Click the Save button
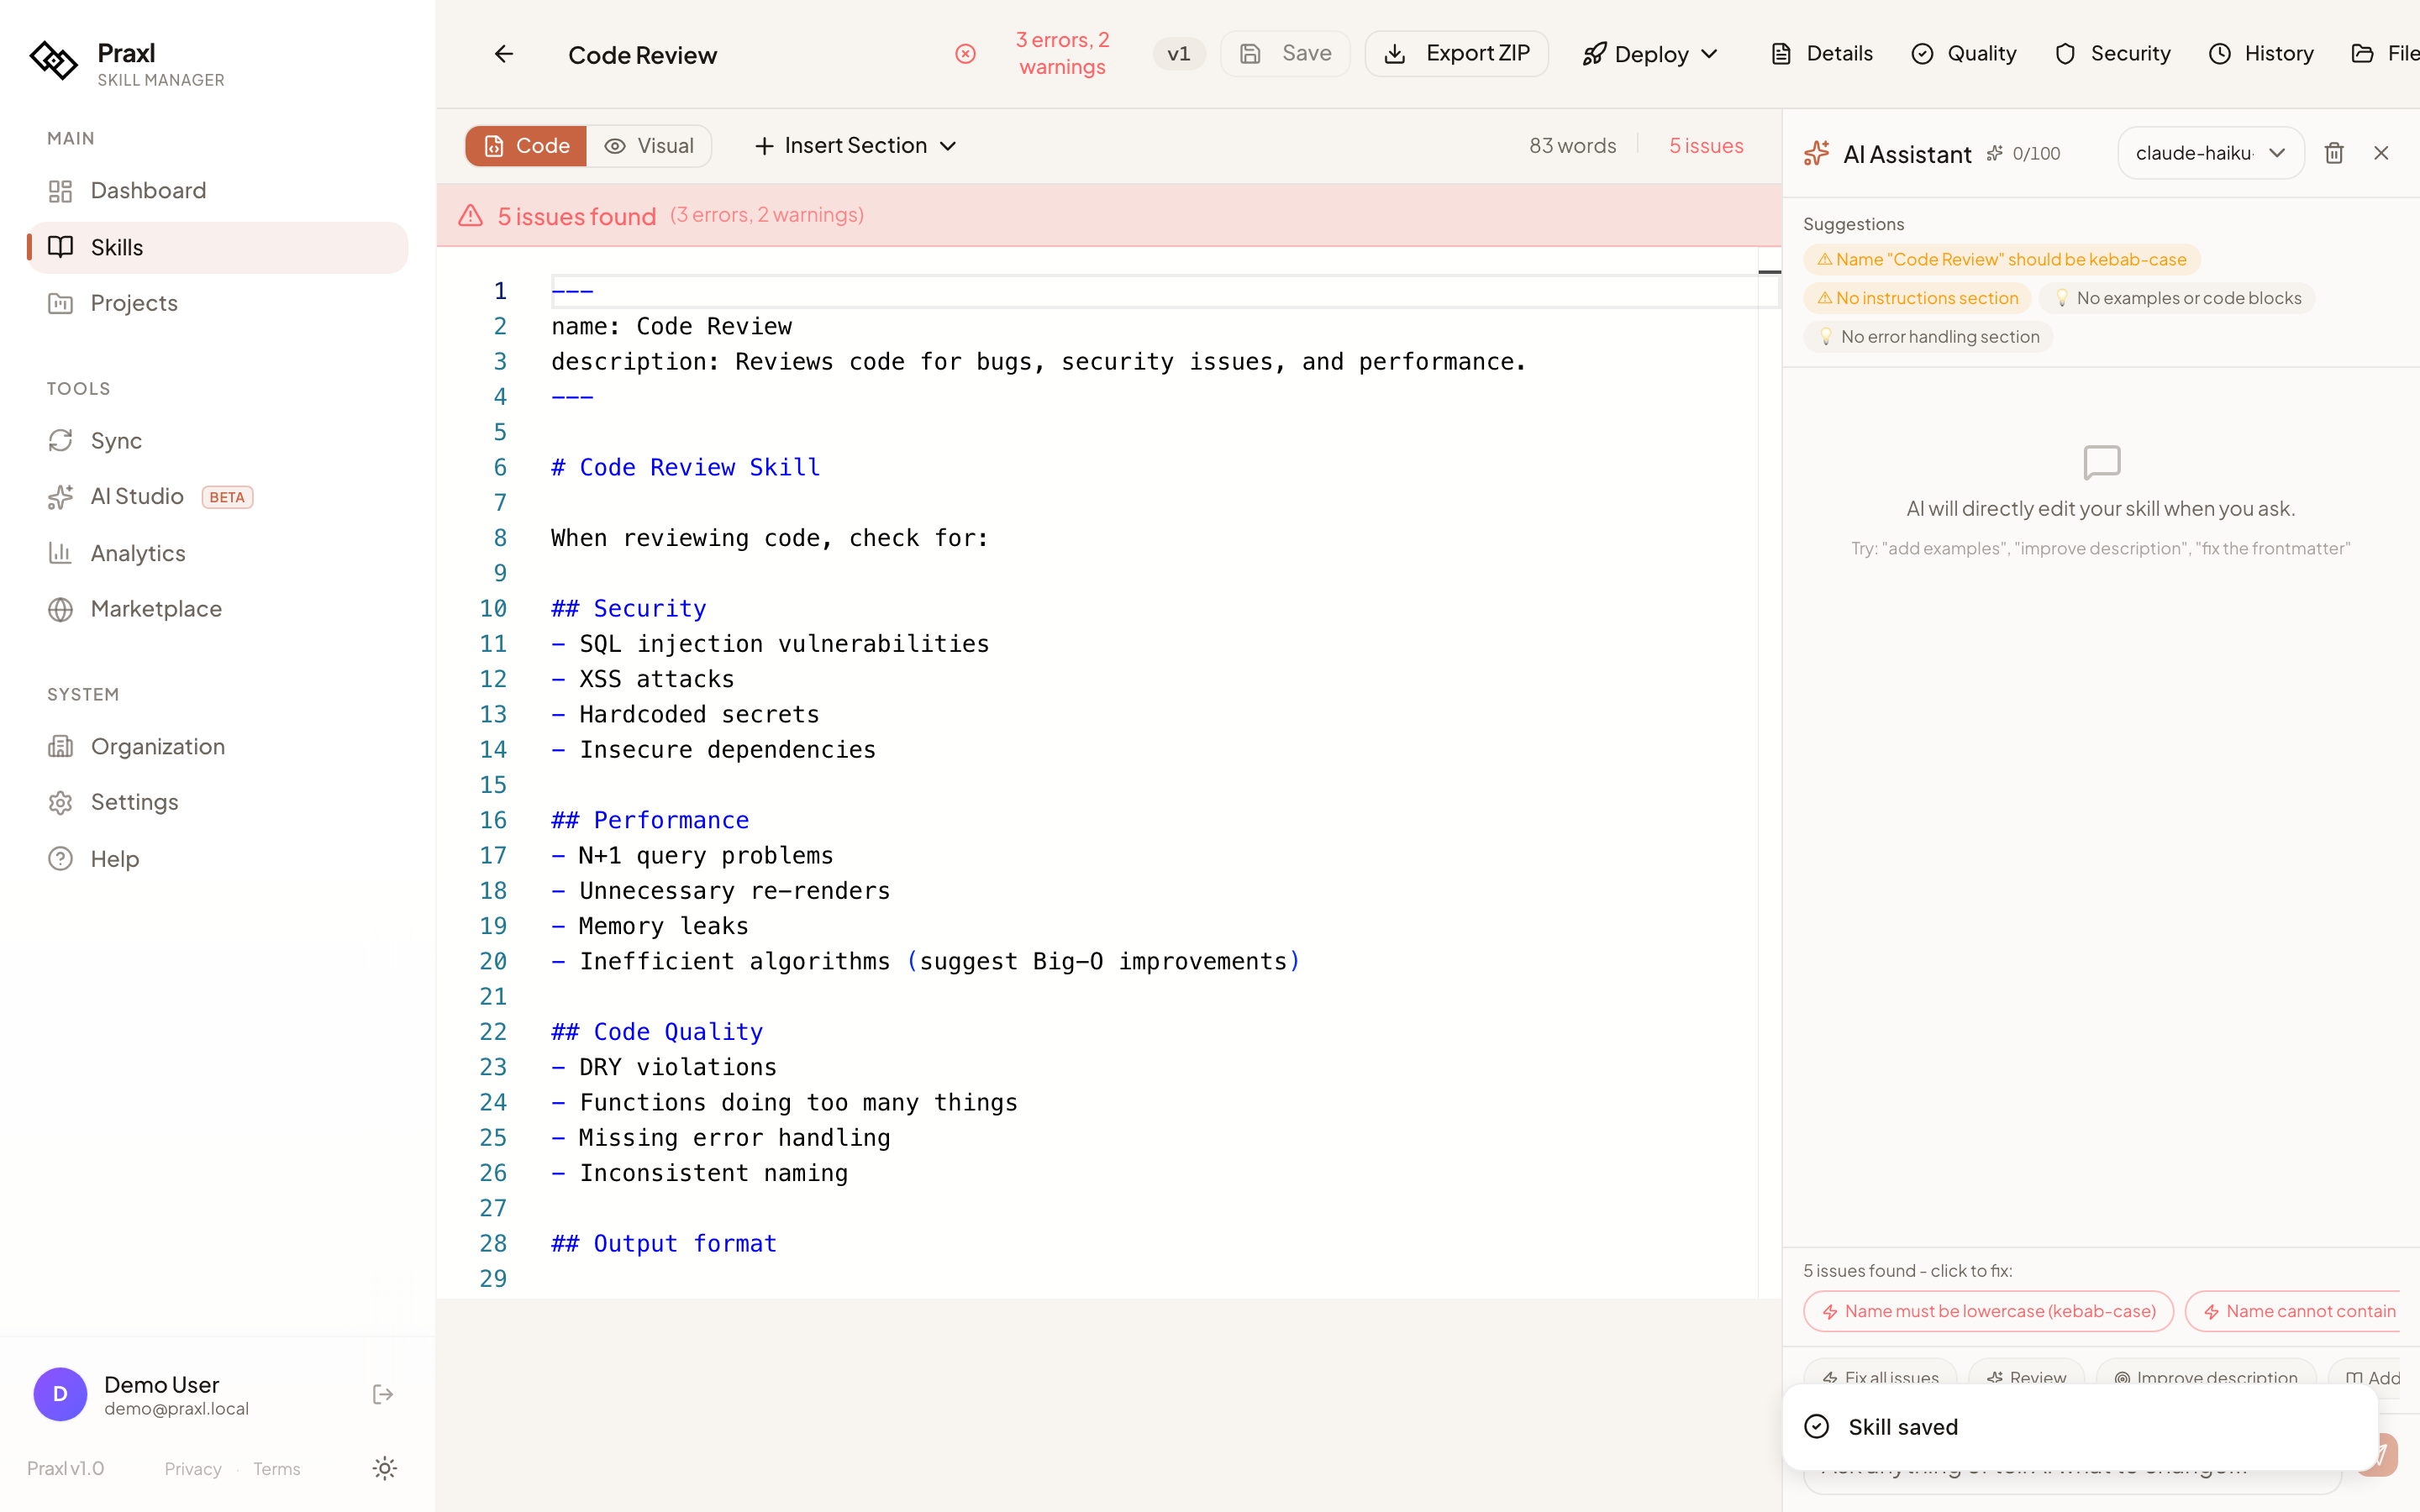The image size is (2420, 1512). click(1285, 54)
